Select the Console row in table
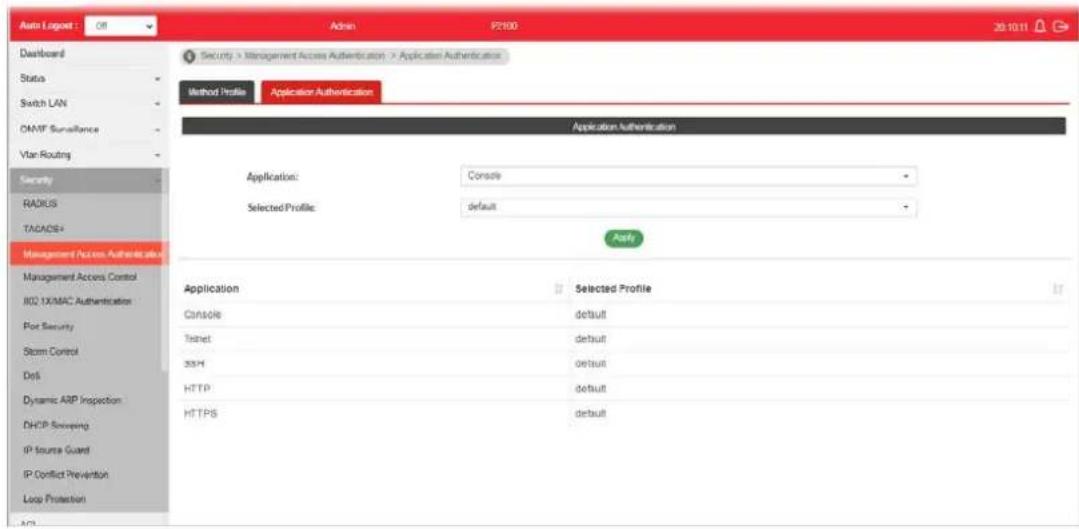 coord(623,315)
